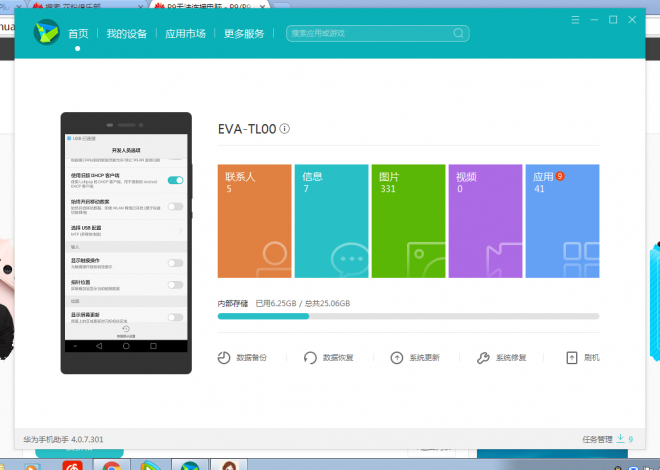Select the P9无法连接电脑 browser tab

point(208,6)
